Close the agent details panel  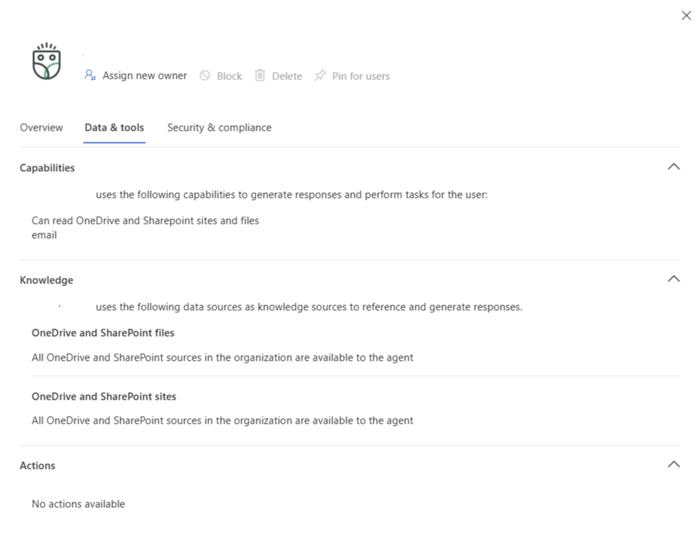click(686, 15)
